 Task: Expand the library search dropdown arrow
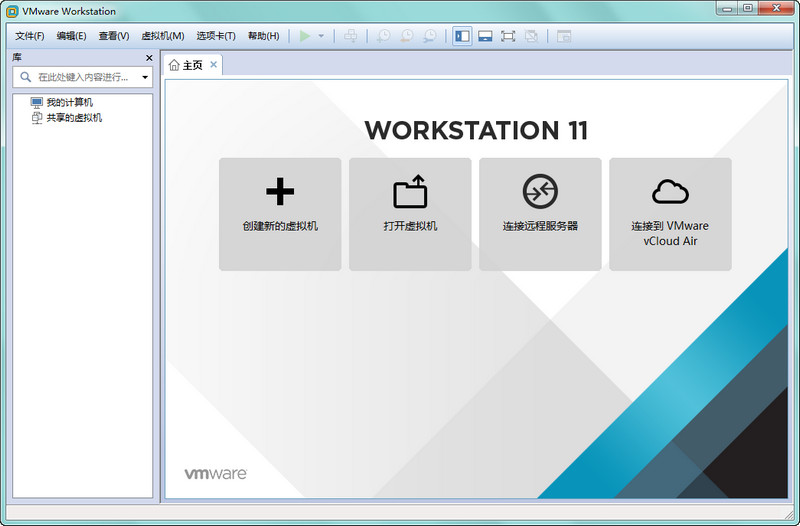[x=145, y=77]
